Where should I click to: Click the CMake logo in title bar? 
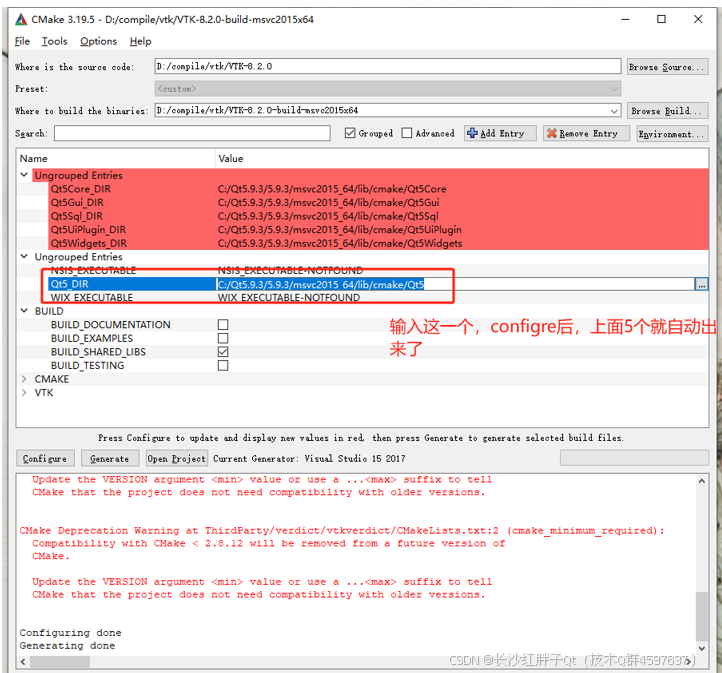(21, 18)
